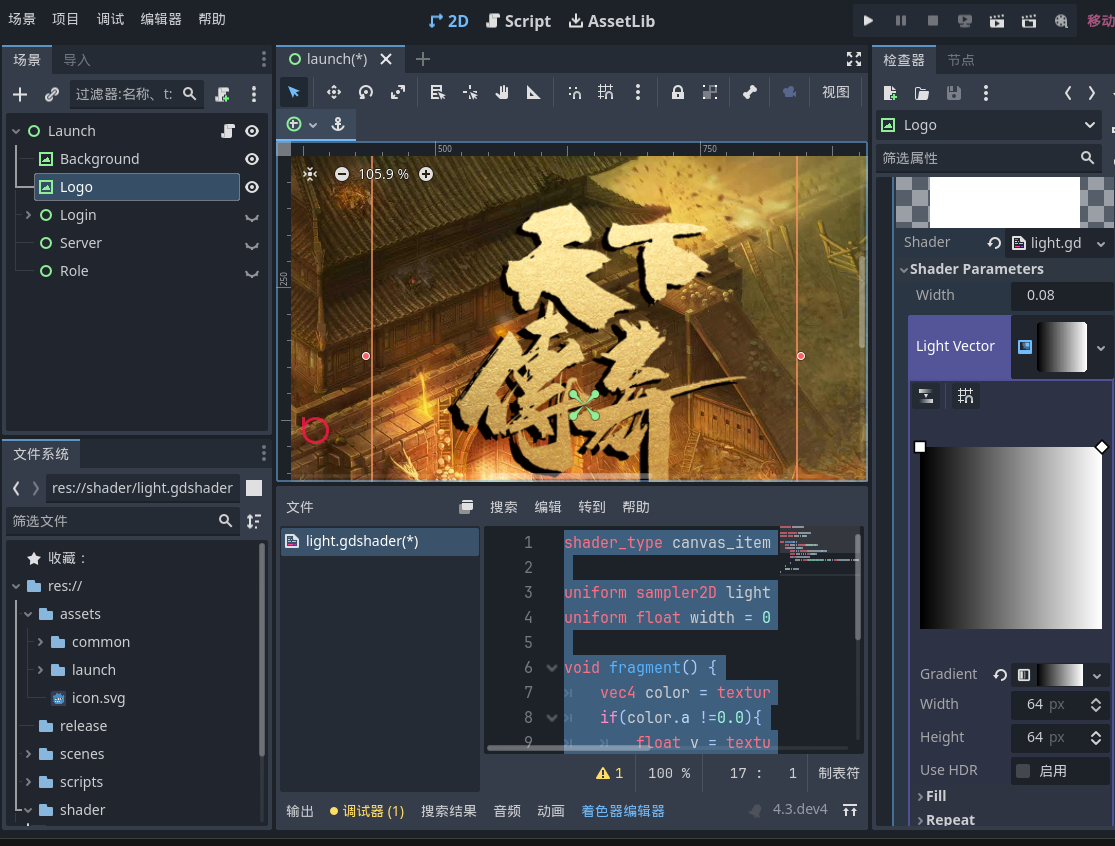Screen dimensions: 1115x846
Task: Click the add new node plus icon
Action: 20,94
